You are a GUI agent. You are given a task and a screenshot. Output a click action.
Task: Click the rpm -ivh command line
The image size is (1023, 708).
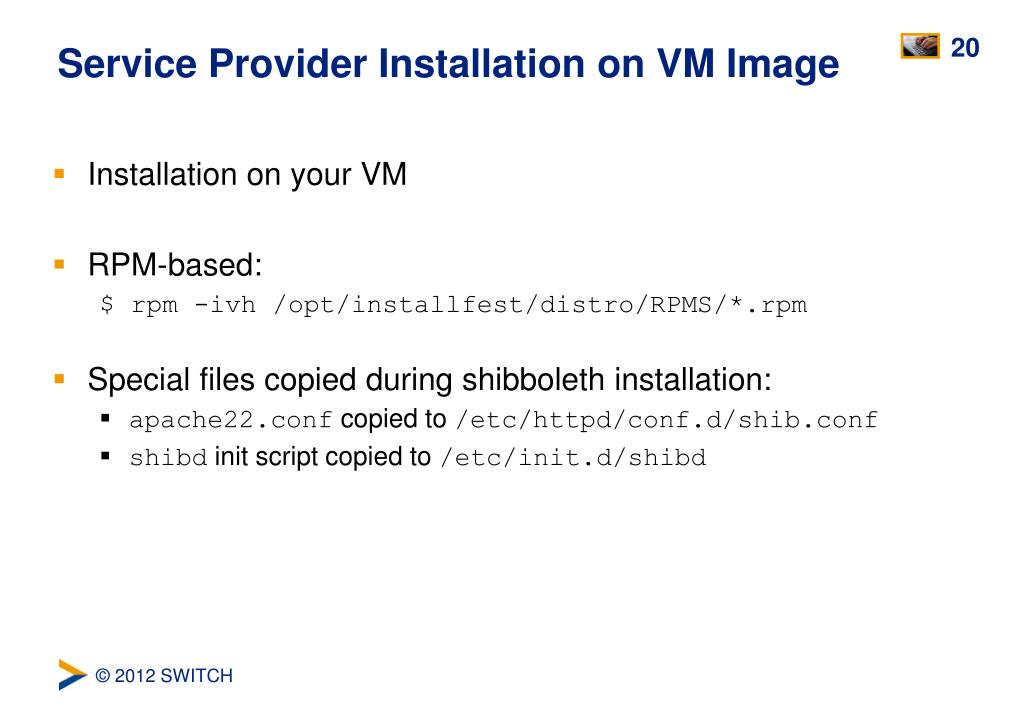pyautogui.click(x=454, y=305)
